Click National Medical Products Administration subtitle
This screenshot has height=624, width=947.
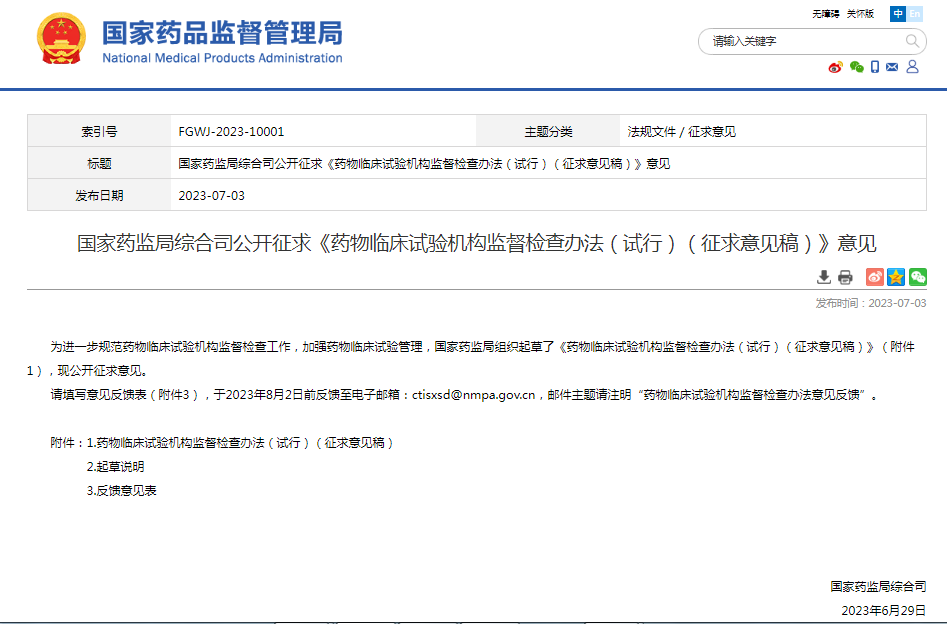point(222,58)
